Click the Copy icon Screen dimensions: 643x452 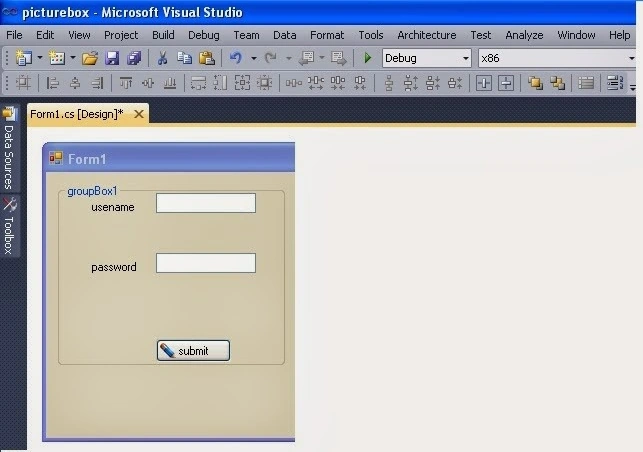tap(184, 58)
